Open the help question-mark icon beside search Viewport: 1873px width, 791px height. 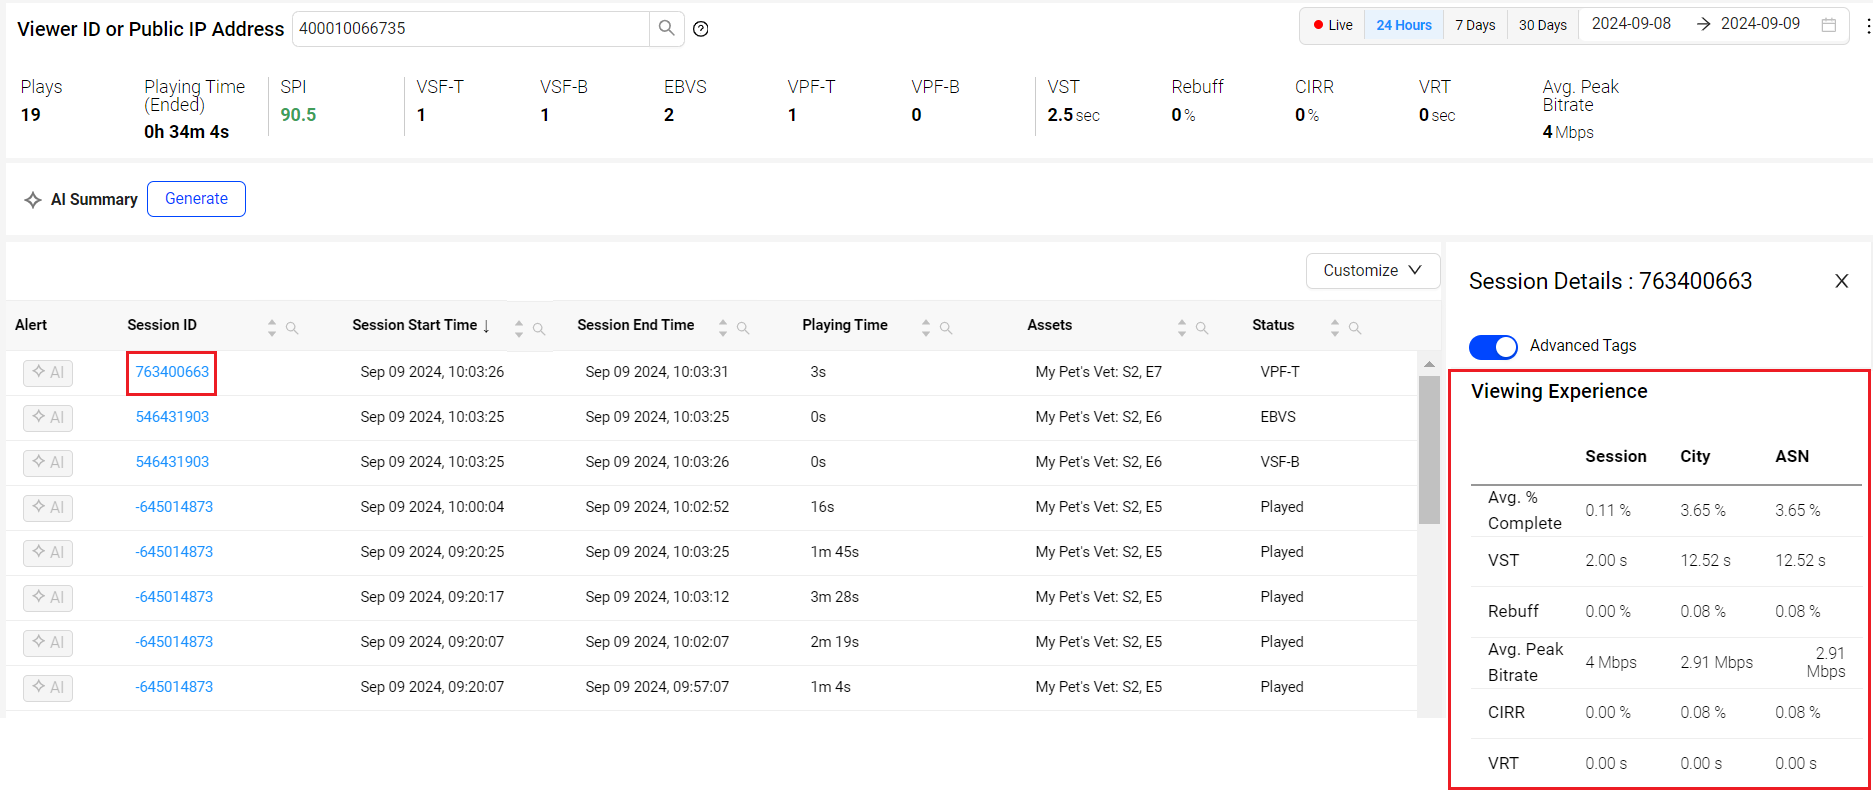pyautogui.click(x=701, y=29)
